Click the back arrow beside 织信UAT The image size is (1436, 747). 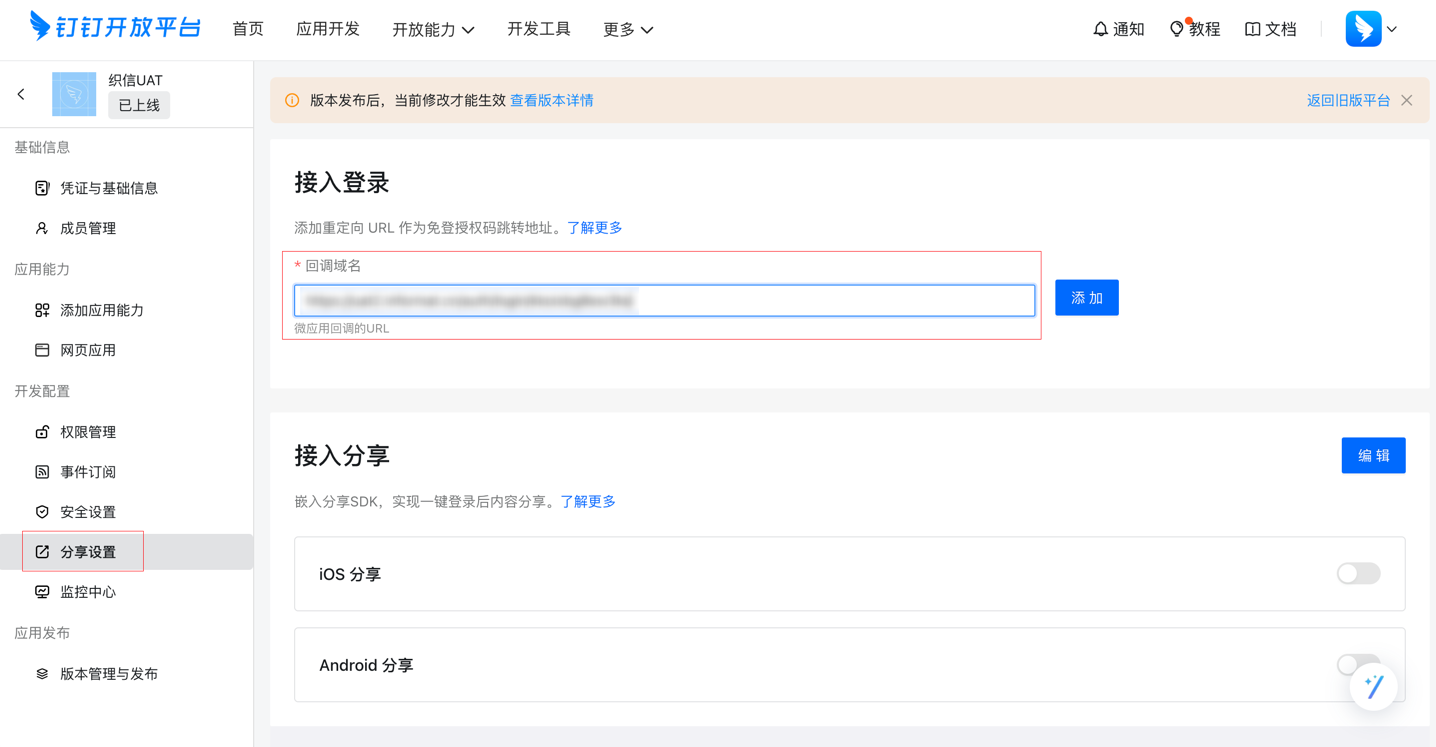point(21,94)
